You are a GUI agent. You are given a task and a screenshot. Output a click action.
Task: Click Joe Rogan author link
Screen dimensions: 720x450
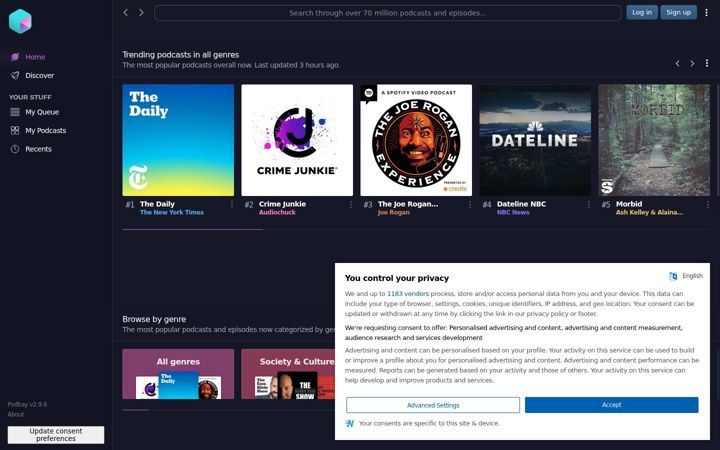394,213
